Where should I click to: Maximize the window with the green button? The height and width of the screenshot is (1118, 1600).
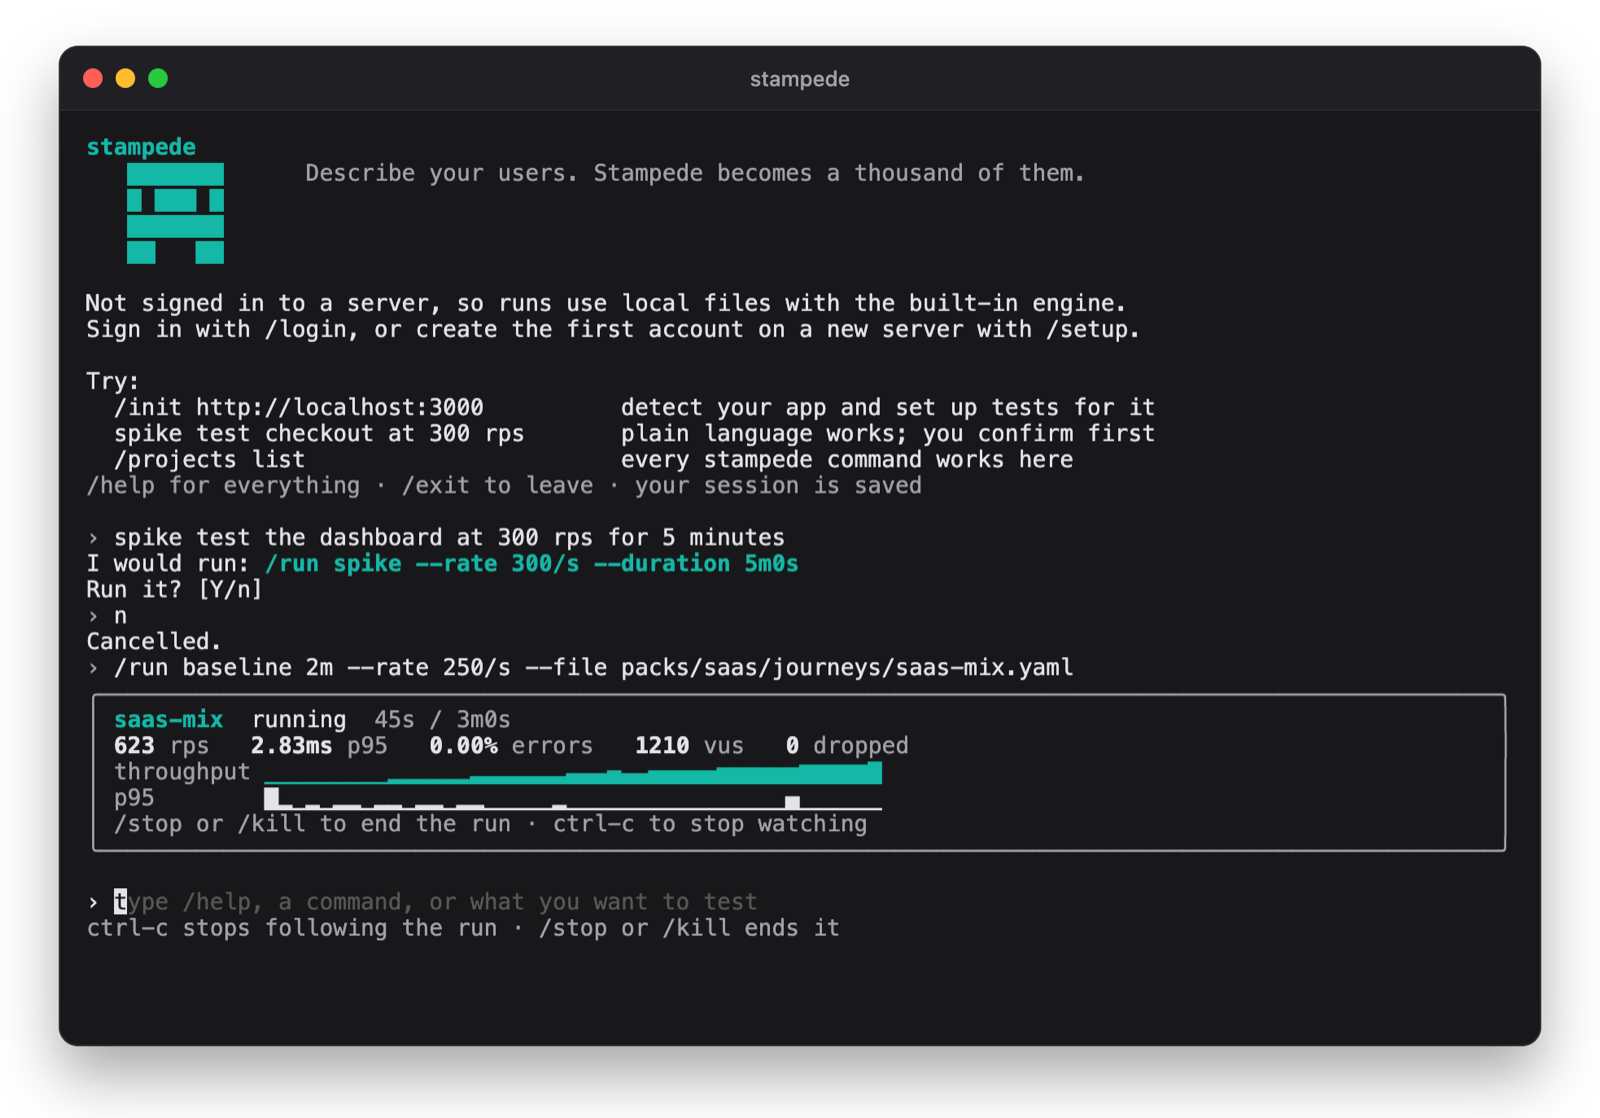tap(158, 79)
